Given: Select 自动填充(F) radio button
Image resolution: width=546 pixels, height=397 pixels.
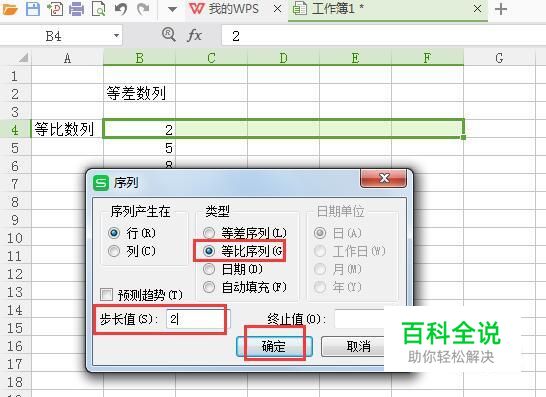Looking at the screenshot, I should [x=209, y=287].
